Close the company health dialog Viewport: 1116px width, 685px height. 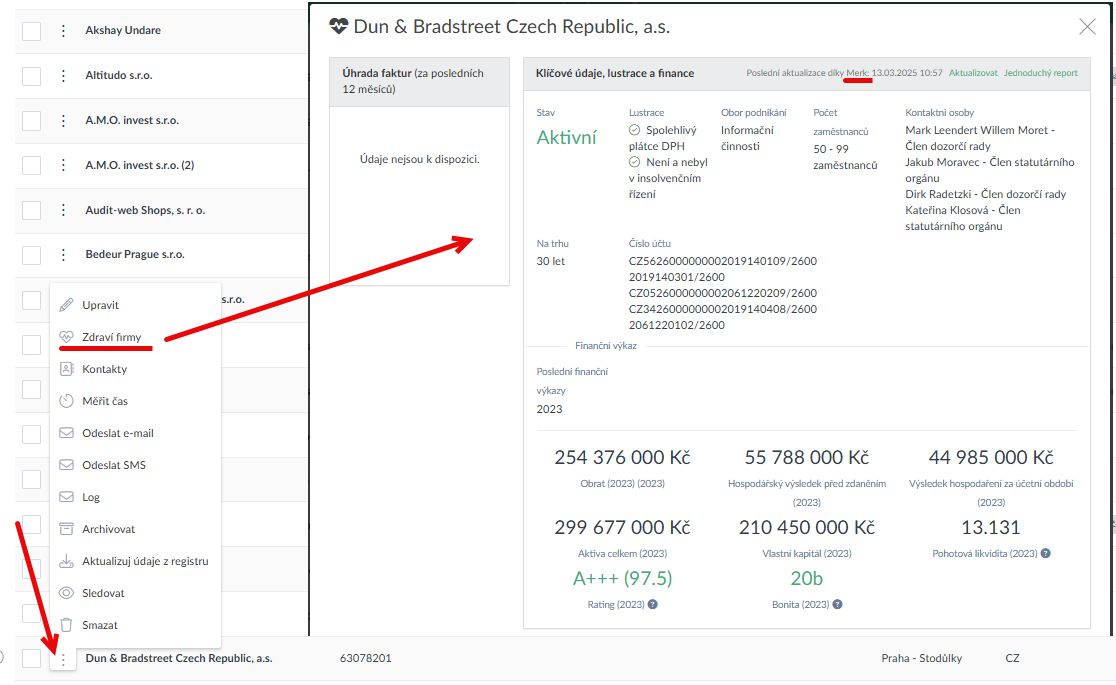pos(1087,27)
